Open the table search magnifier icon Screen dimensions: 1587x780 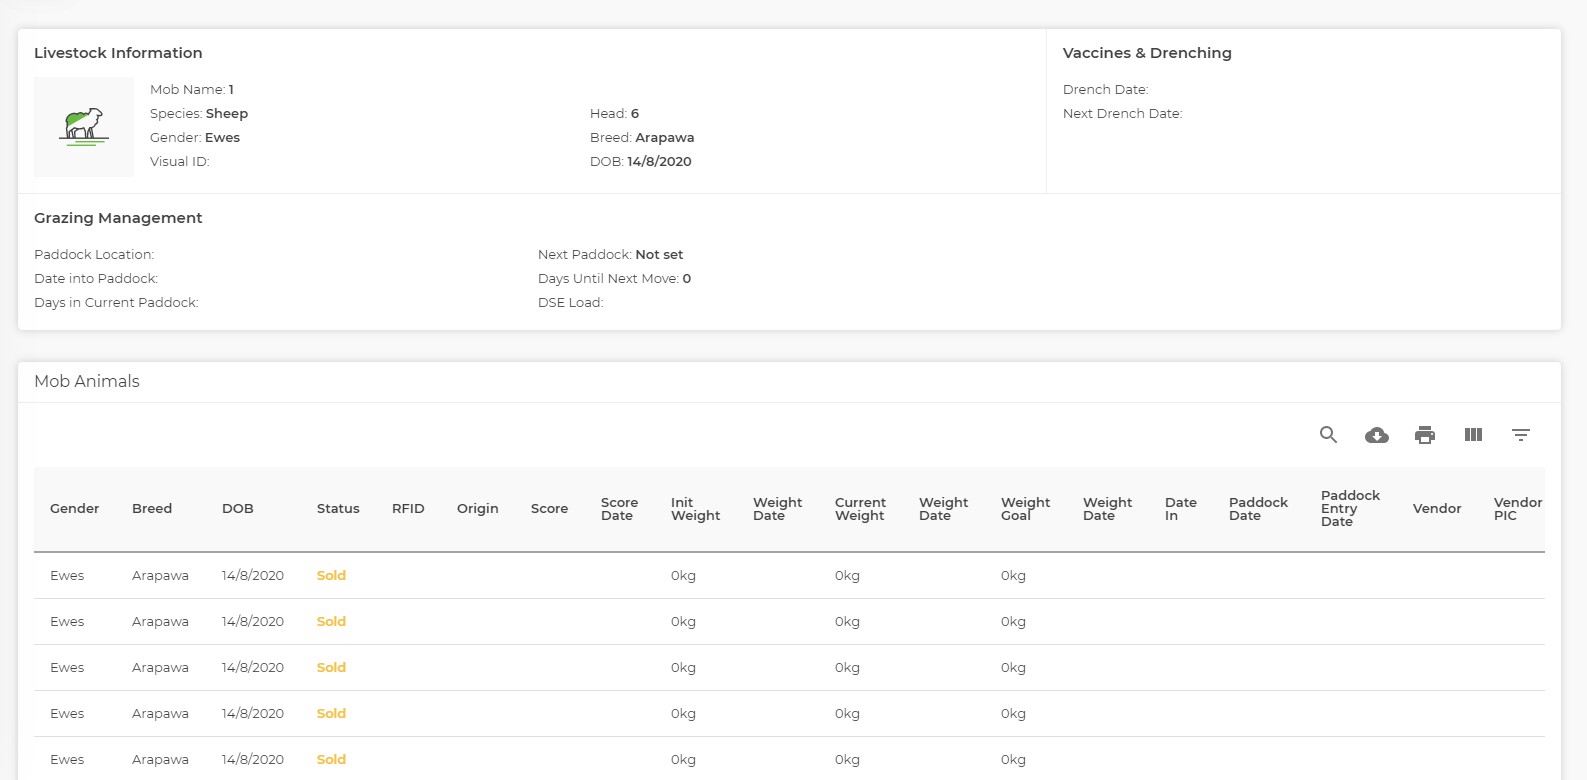(1328, 435)
